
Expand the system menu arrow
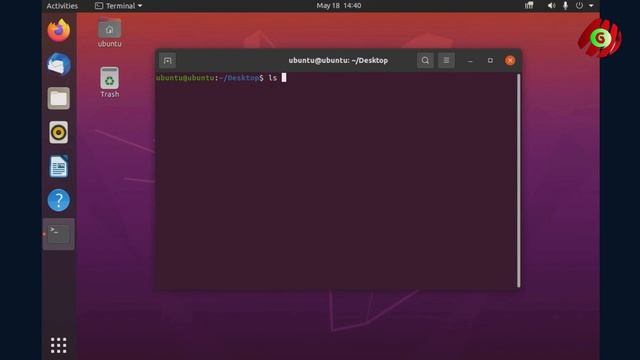point(591,6)
